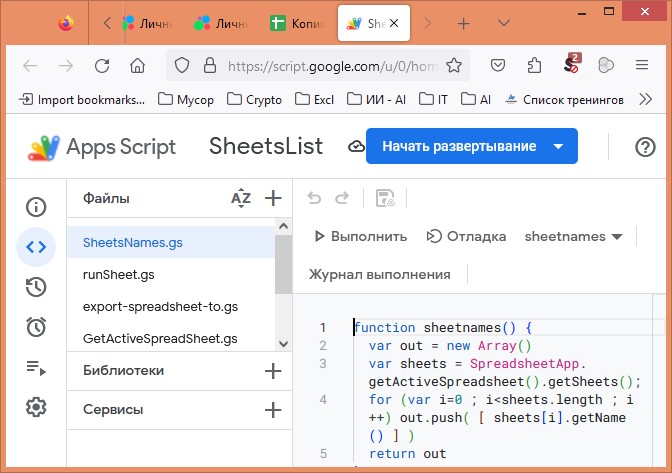Click the redo arrow in editor toolbar
The image size is (672, 473).
(342, 198)
